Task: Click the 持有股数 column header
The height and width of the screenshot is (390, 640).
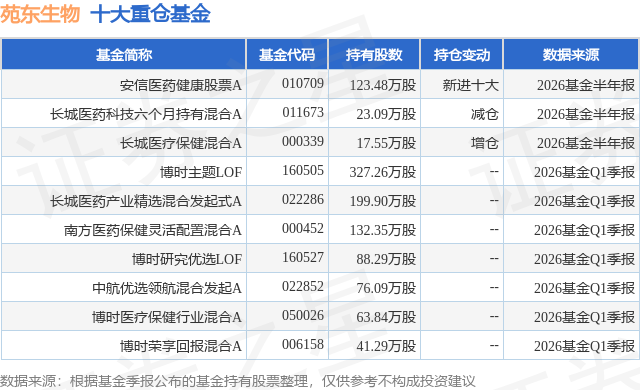Action: (x=374, y=55)
